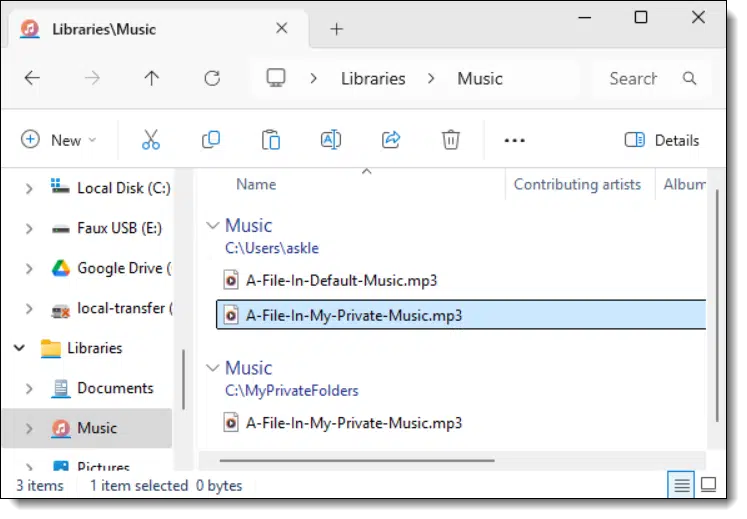Collapse the C:\Users\askle Music group
Viewport: 747px width, 519px height.
[x=212, y=225]
